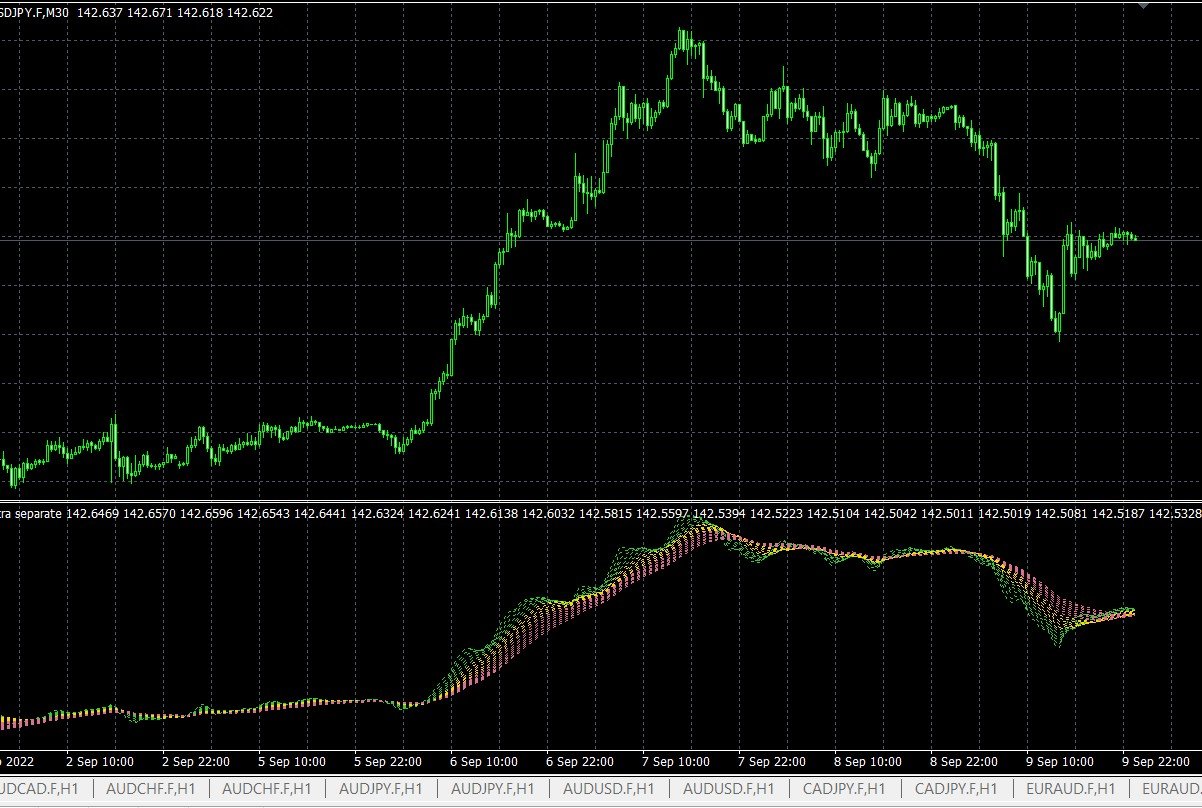Click the '2 Sep 10:00' time axis label
This screenshot has width=1202, height=808.
100,761
